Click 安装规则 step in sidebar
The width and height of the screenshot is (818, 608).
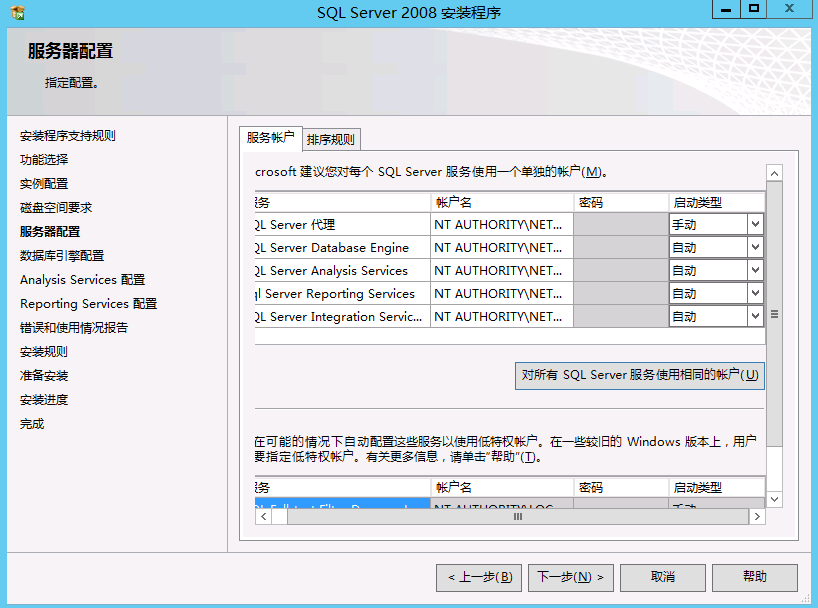pyautogui.click(x=44, y=352)
